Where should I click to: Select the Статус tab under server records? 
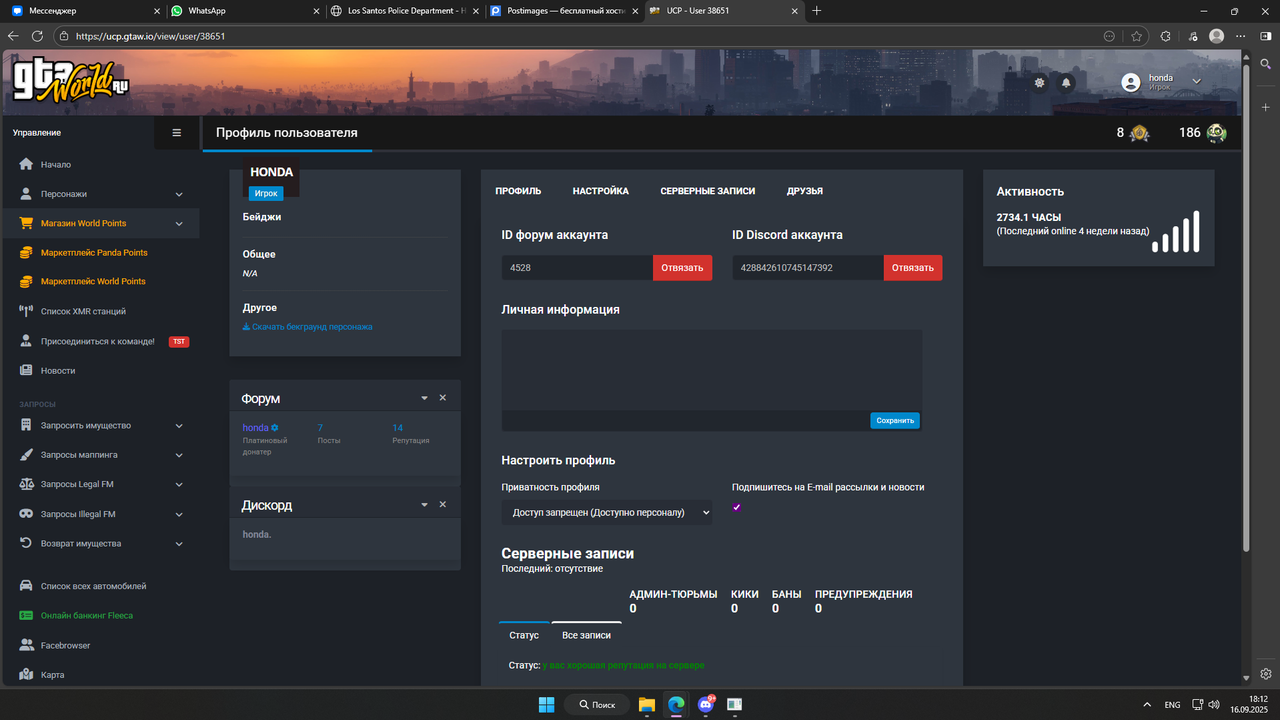click(x=524, y=635)
